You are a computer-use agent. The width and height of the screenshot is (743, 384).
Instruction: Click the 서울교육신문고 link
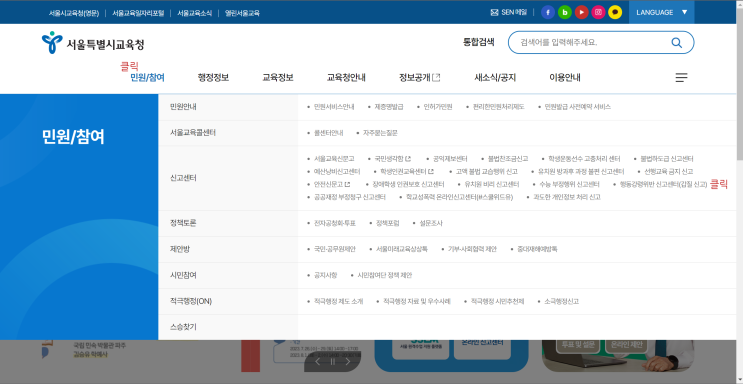[334, 159]
